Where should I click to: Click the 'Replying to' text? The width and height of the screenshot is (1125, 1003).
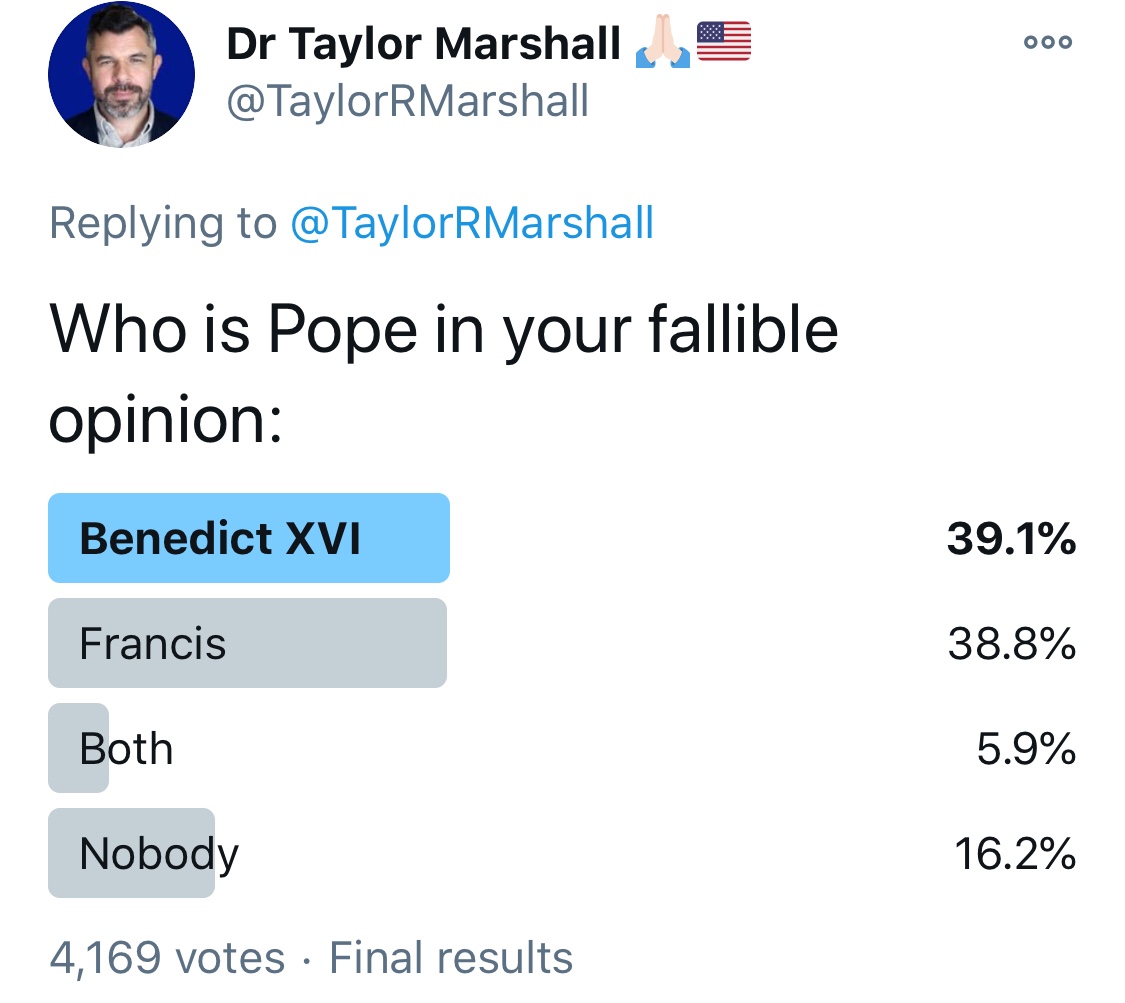coord(163,223)
